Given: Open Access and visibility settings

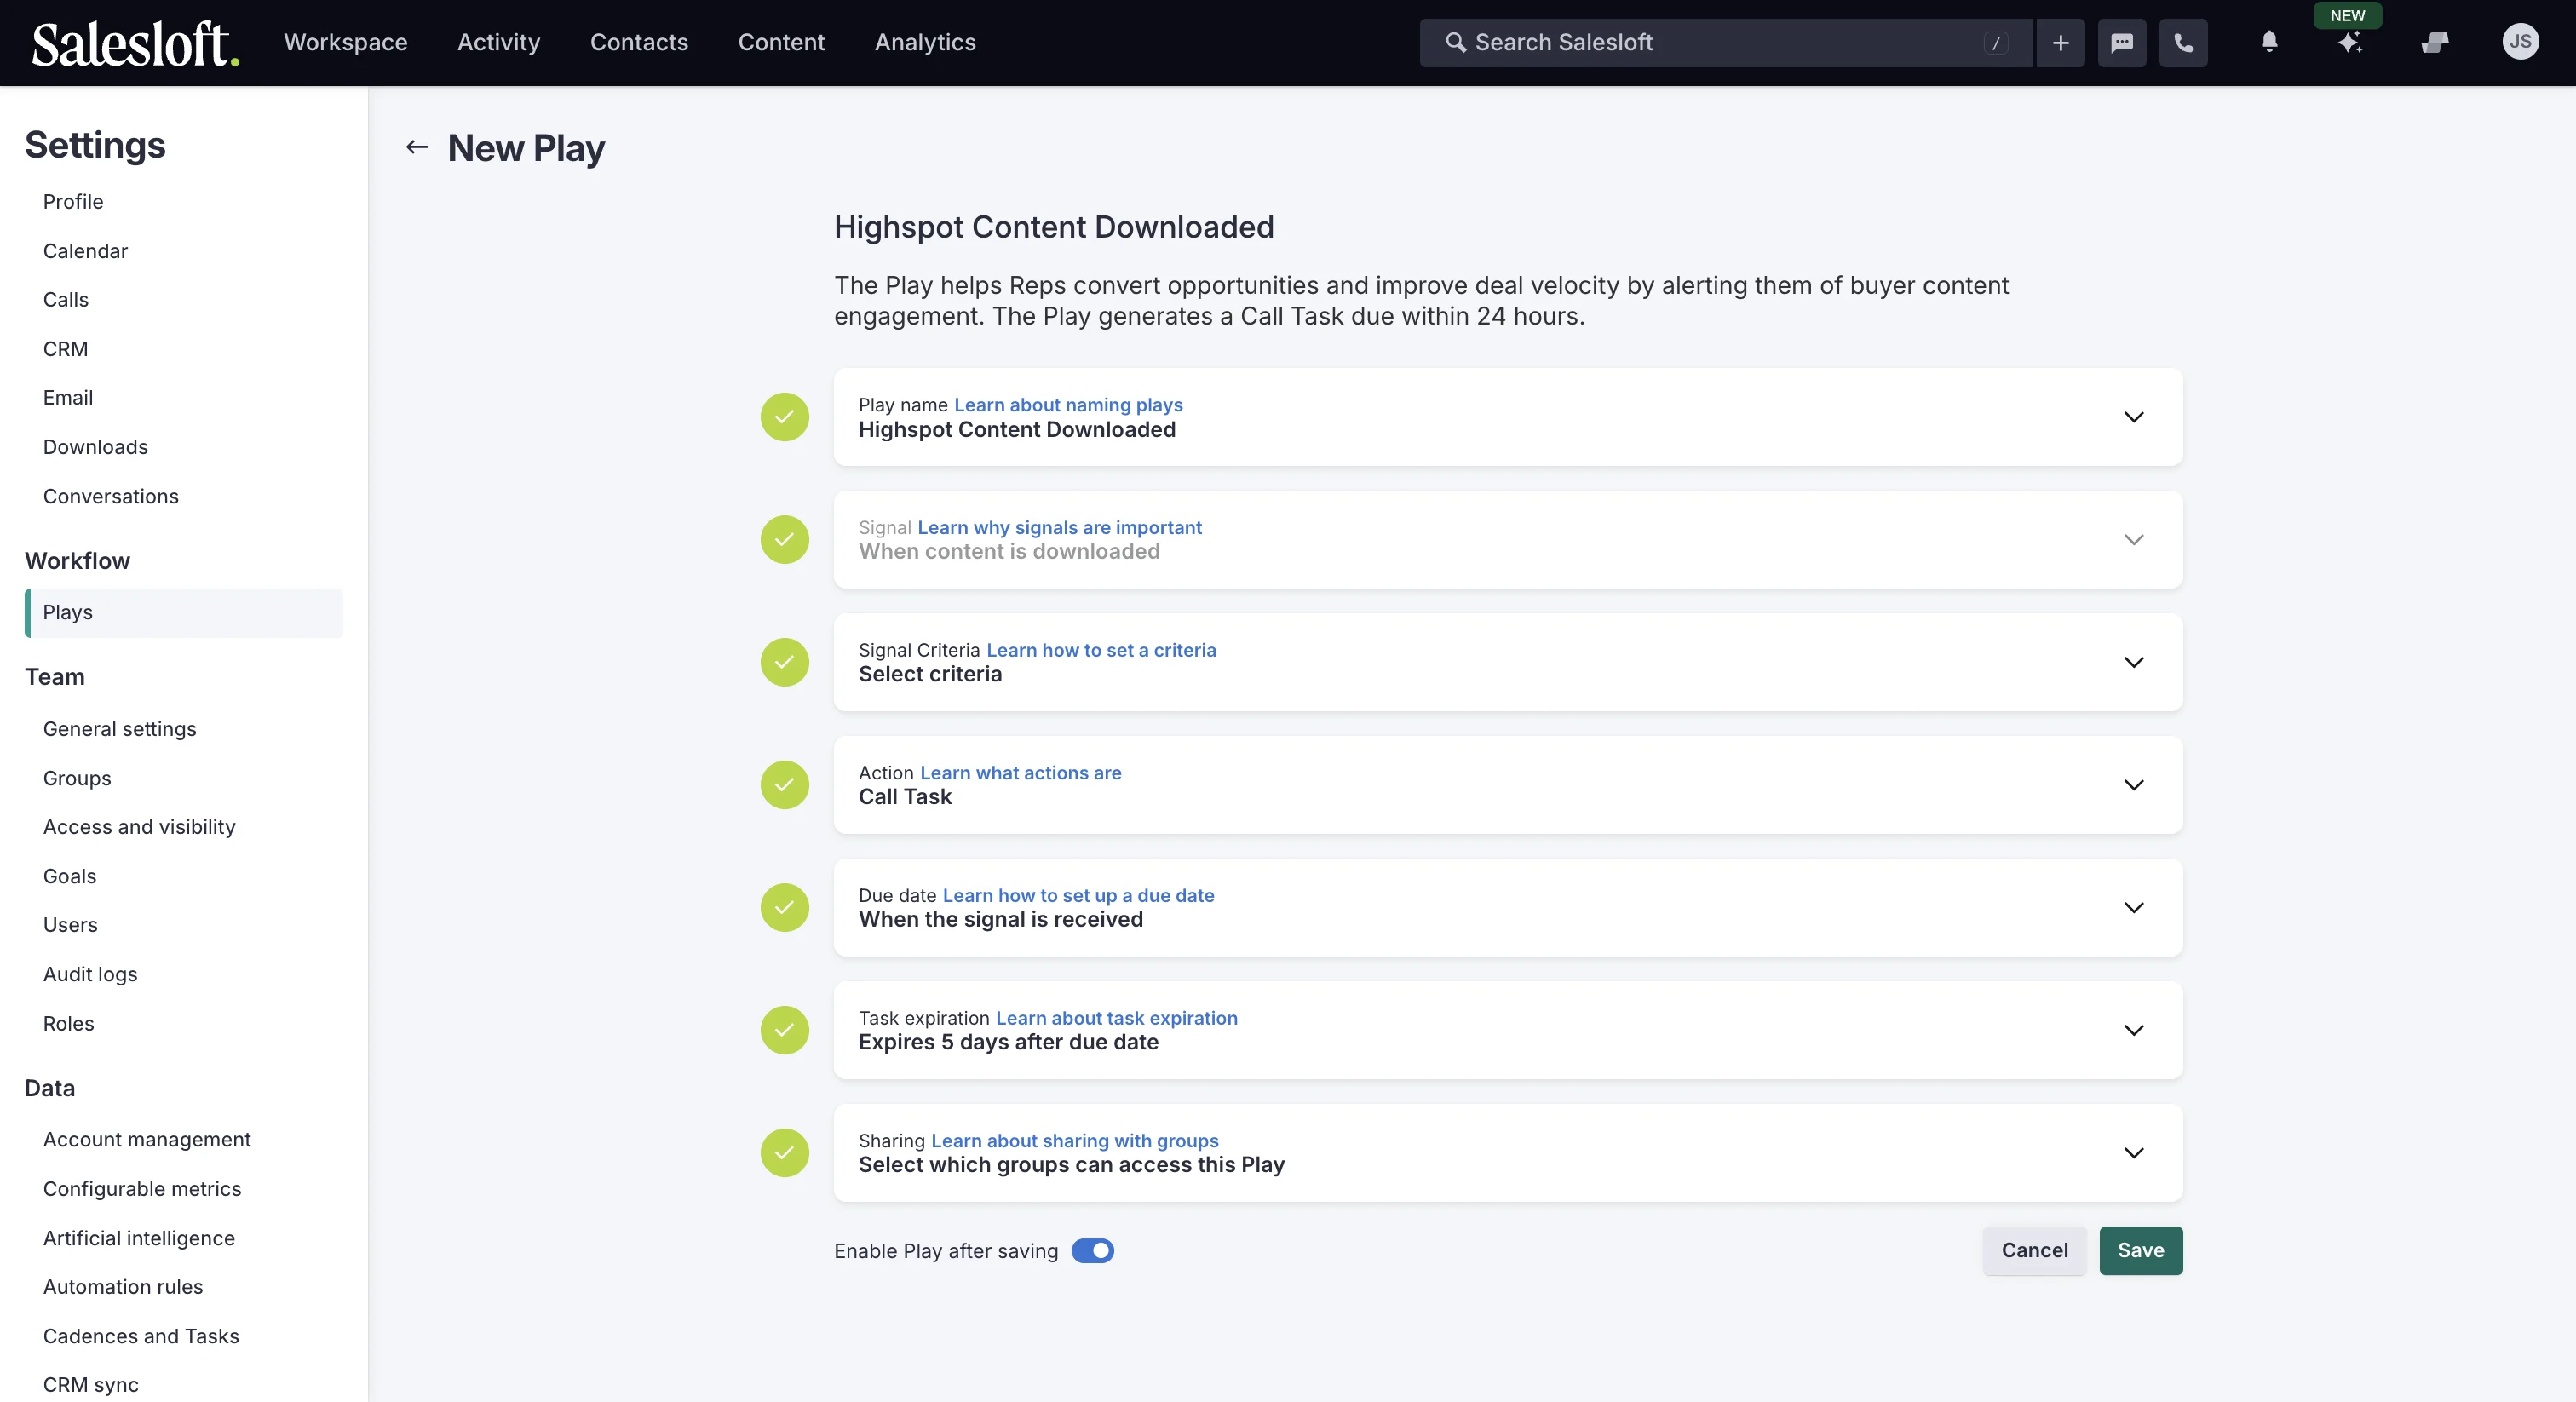Looking at the screenshot, I should click(x=139, y=827).
